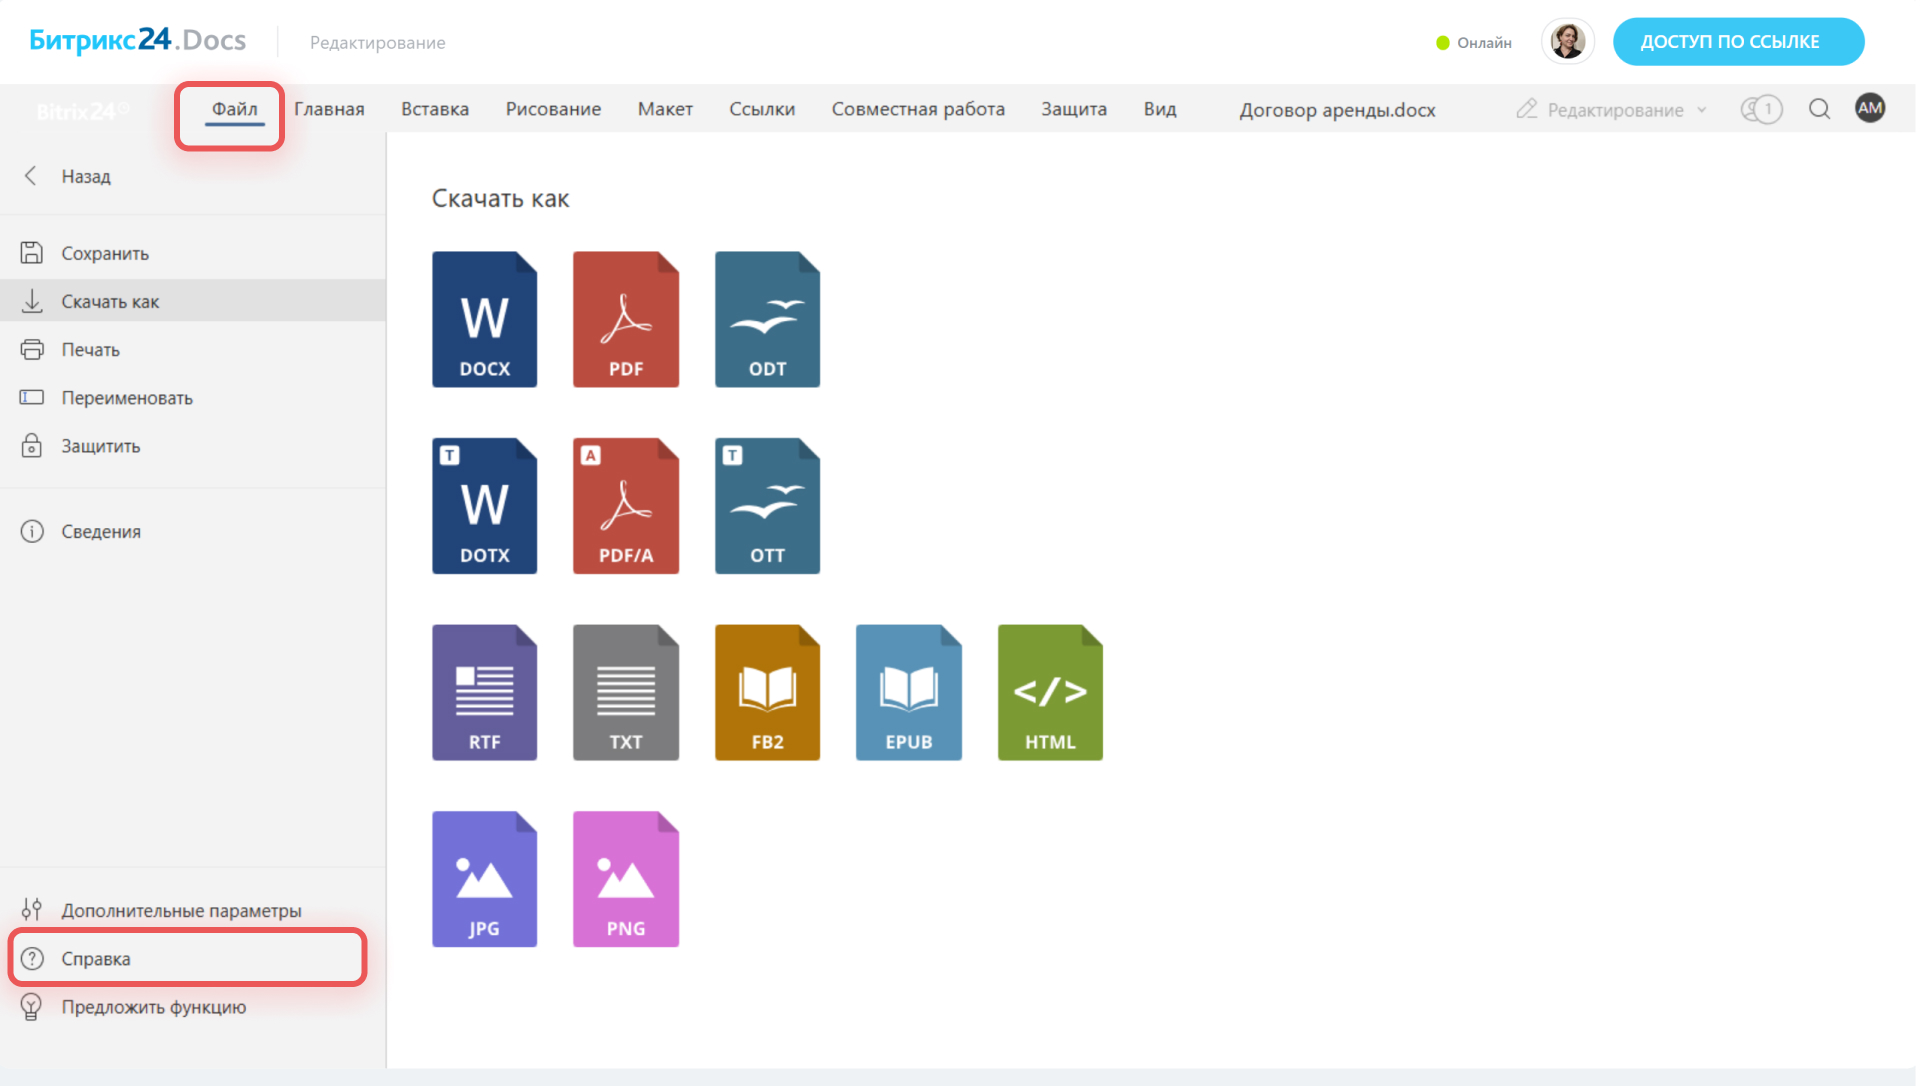1926x1086 pixels.
Task: Open Справка help item
Action: coord(96,958)
